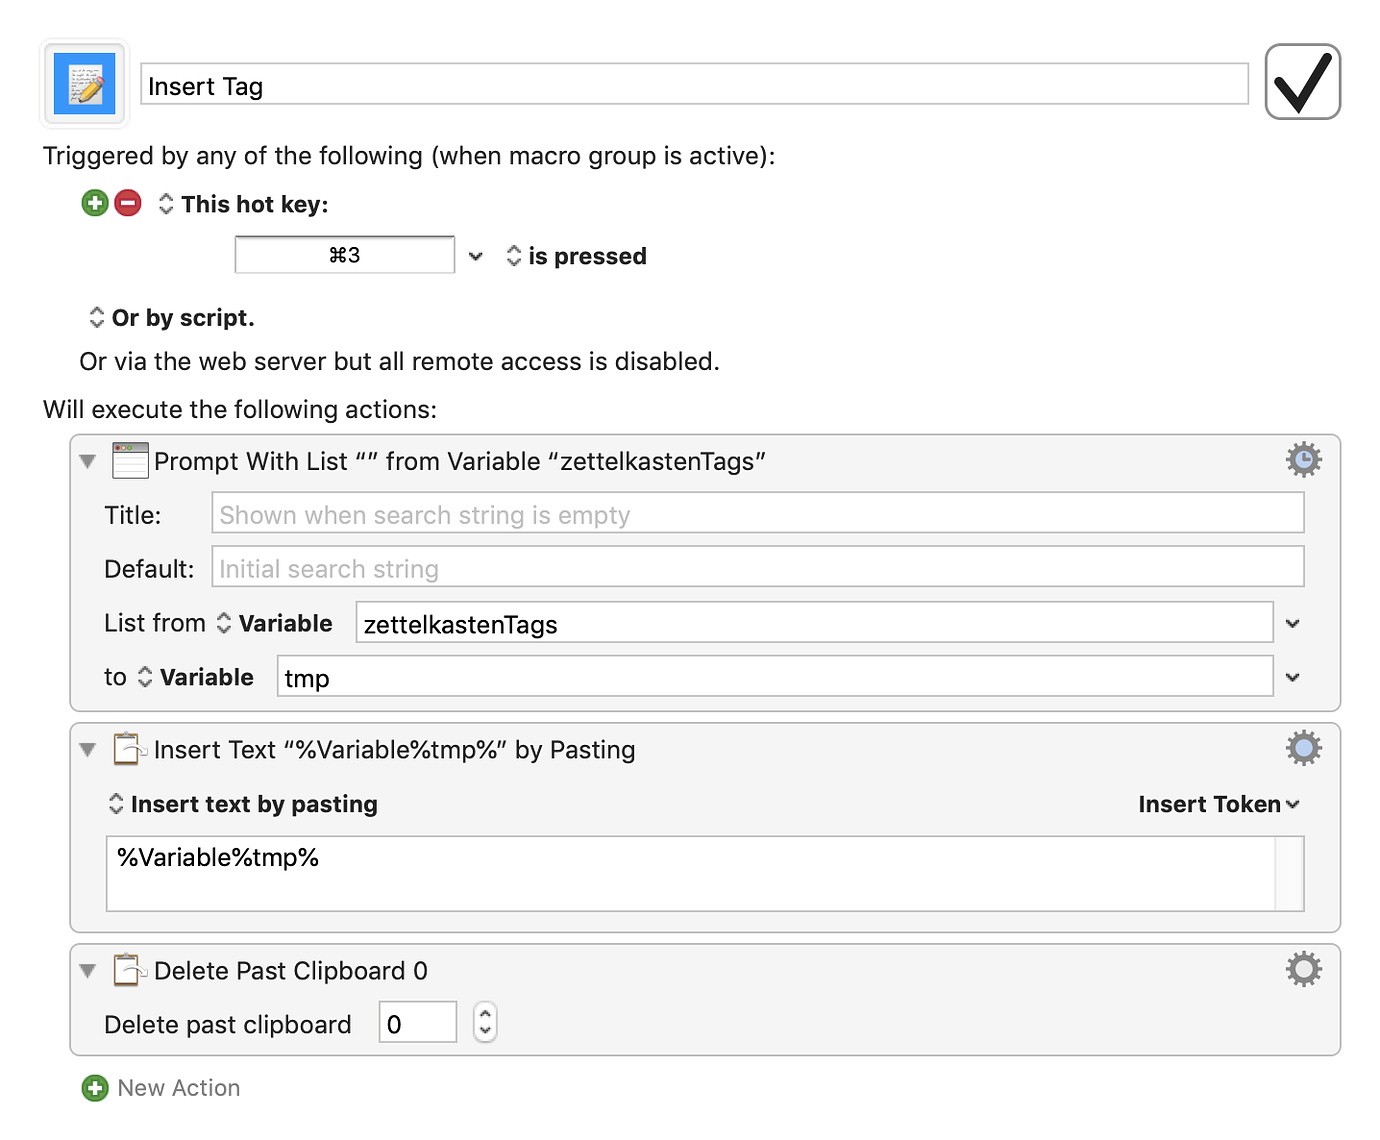Collapse the Delete Past Clipboard action

(x=88, y=971)
